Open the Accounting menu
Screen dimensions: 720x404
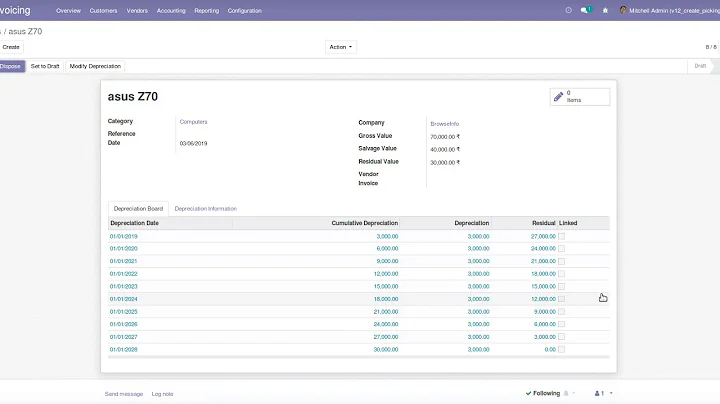pyautogui.click(x=171, y=11)
